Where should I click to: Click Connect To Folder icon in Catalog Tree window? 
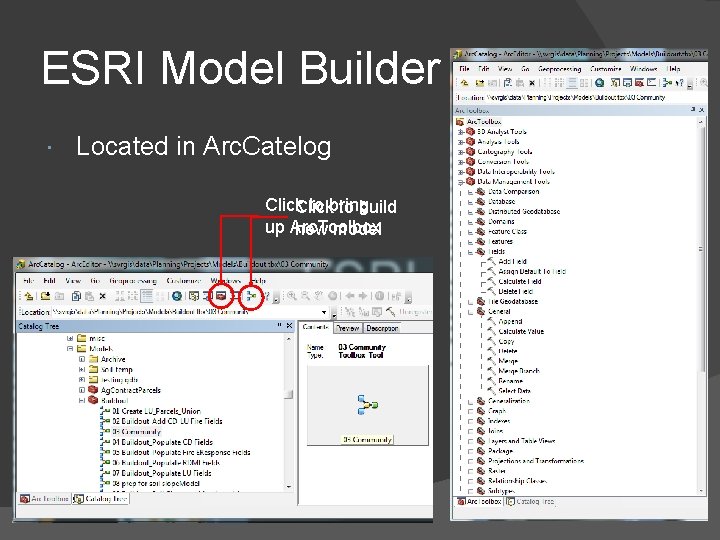click(45, 296)
